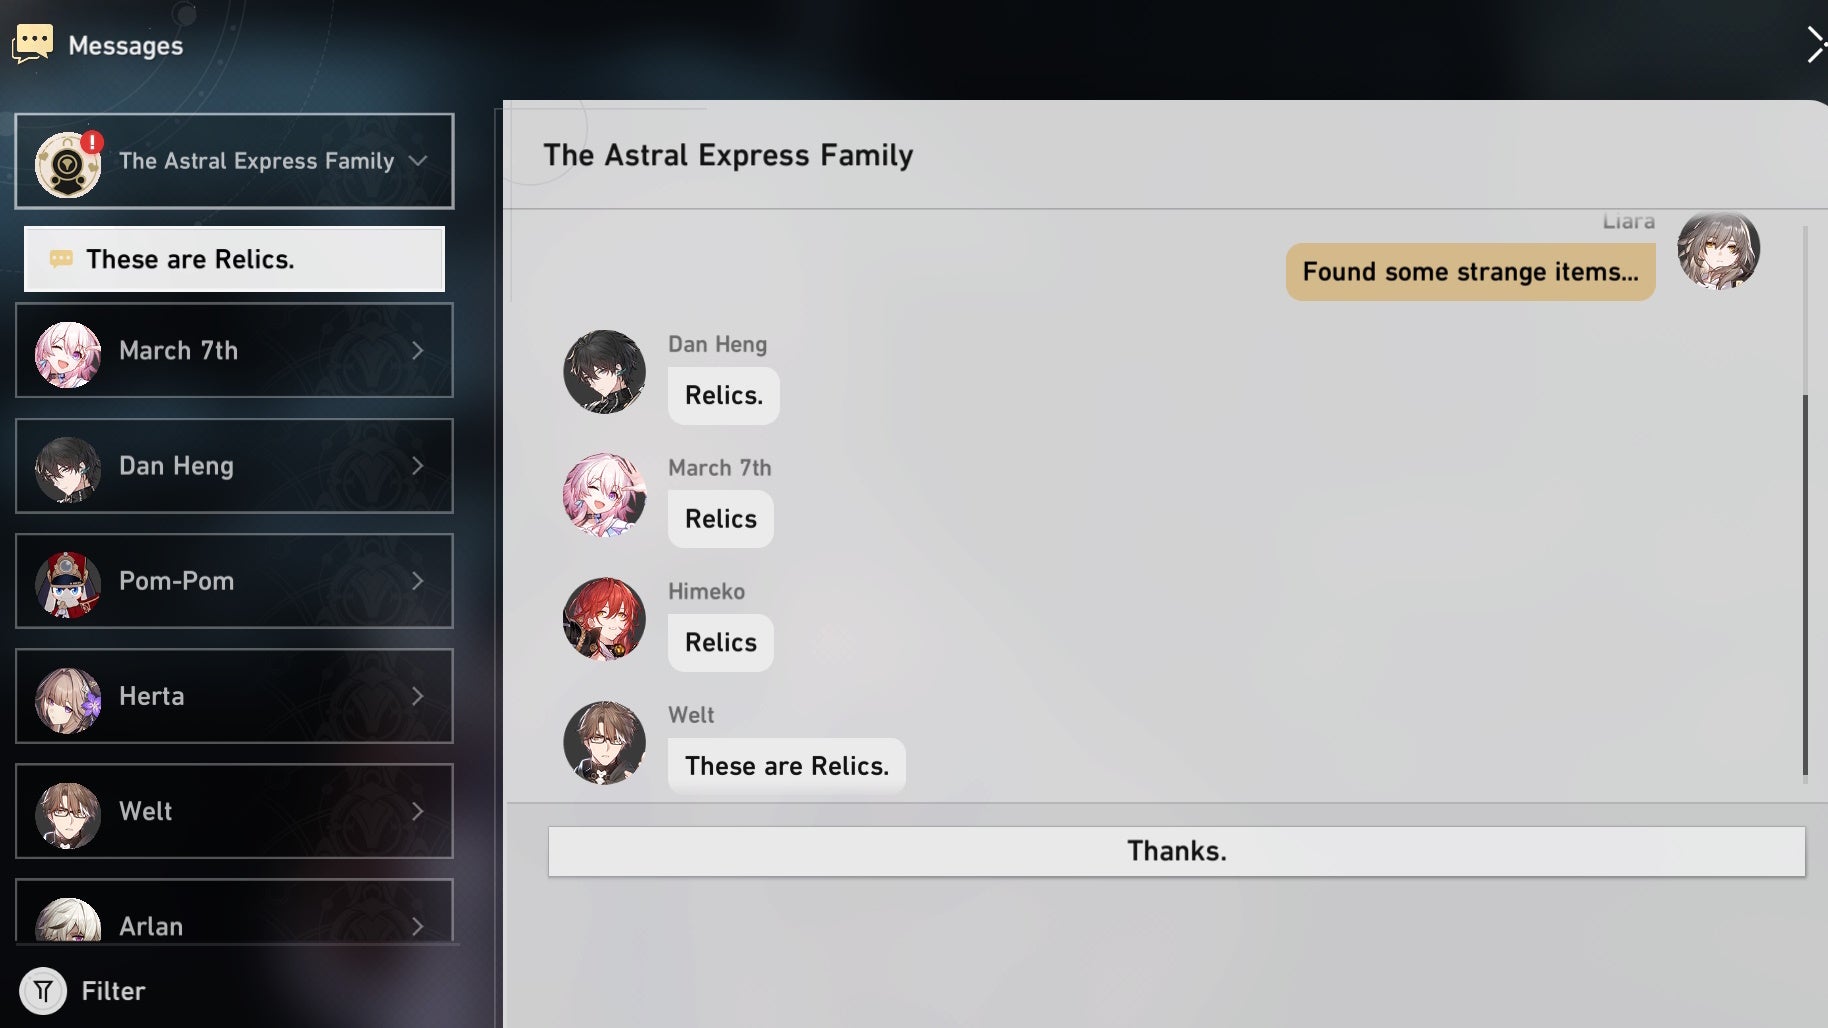Click the Messages speech bubble icon

[32, 44]
